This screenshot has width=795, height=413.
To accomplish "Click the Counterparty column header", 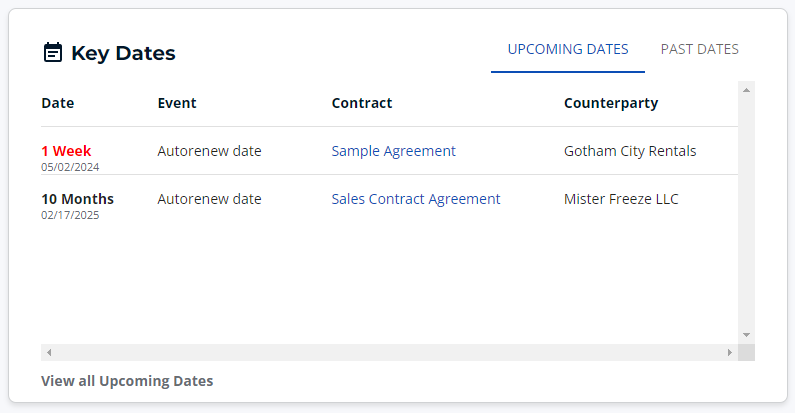I will [611, 103].
